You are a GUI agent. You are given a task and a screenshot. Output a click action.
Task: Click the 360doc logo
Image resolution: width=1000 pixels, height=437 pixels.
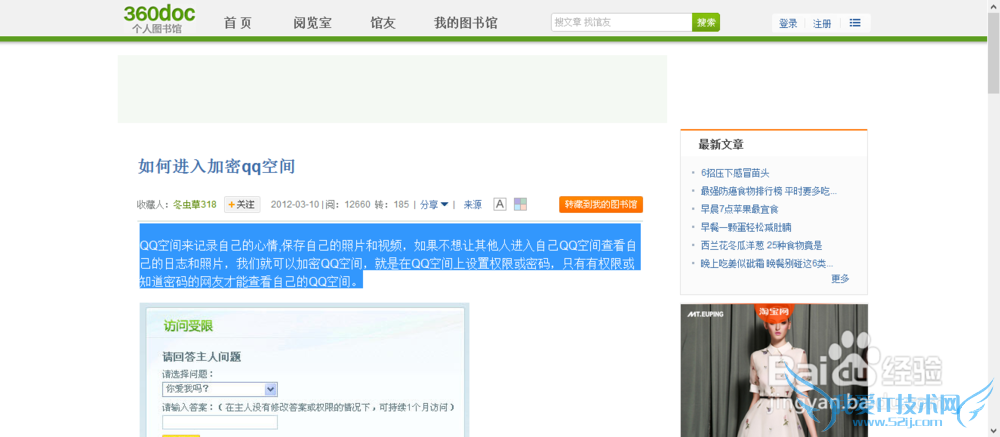(159, 19)
